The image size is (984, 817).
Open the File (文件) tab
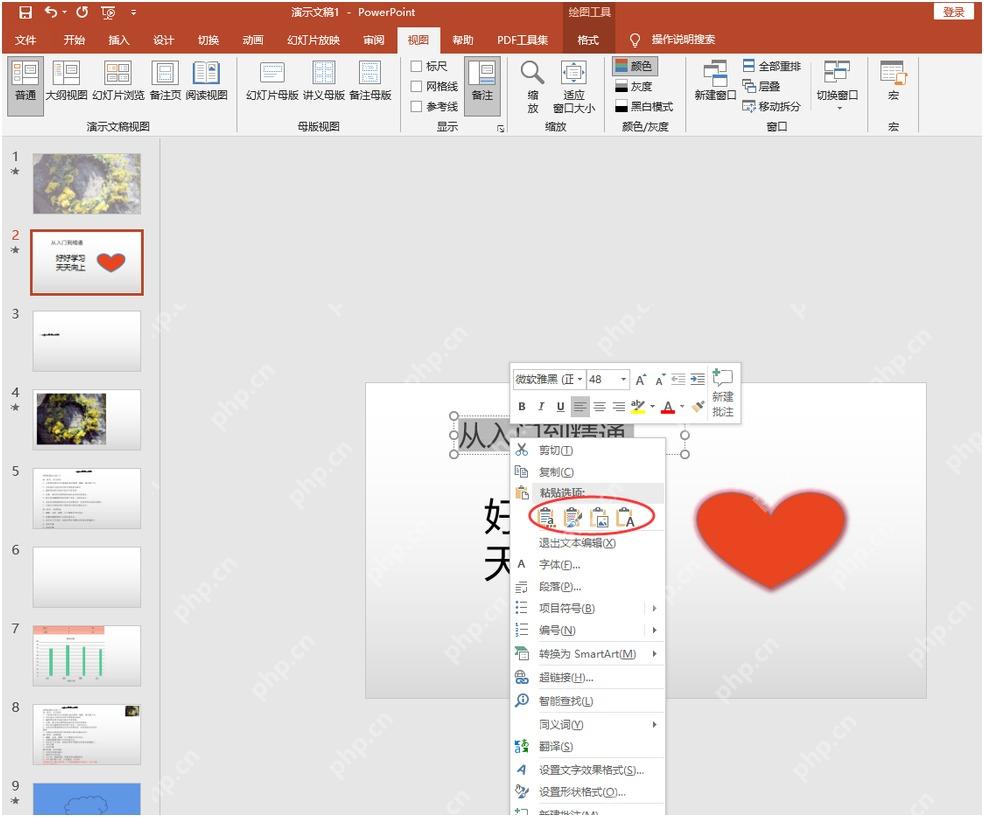pos(26,40)
